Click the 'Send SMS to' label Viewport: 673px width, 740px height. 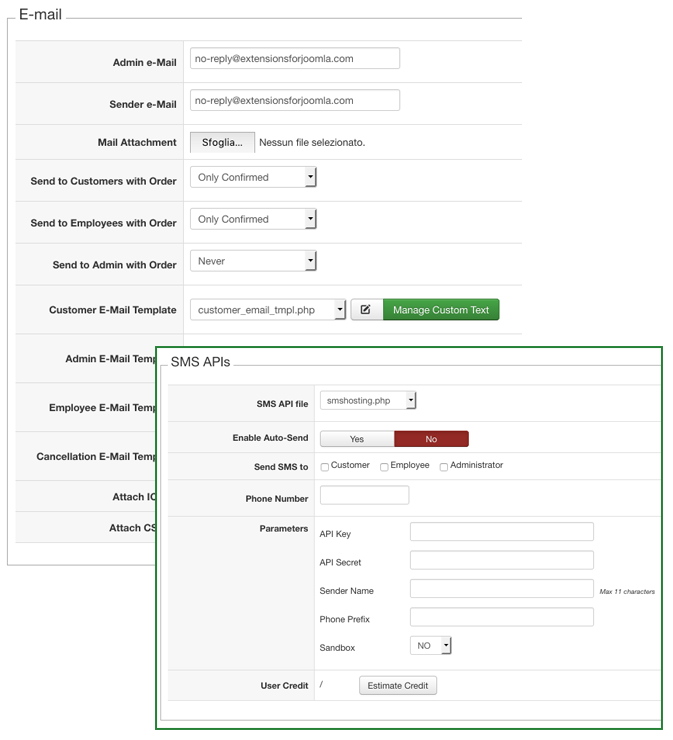[x=281, y=467]
